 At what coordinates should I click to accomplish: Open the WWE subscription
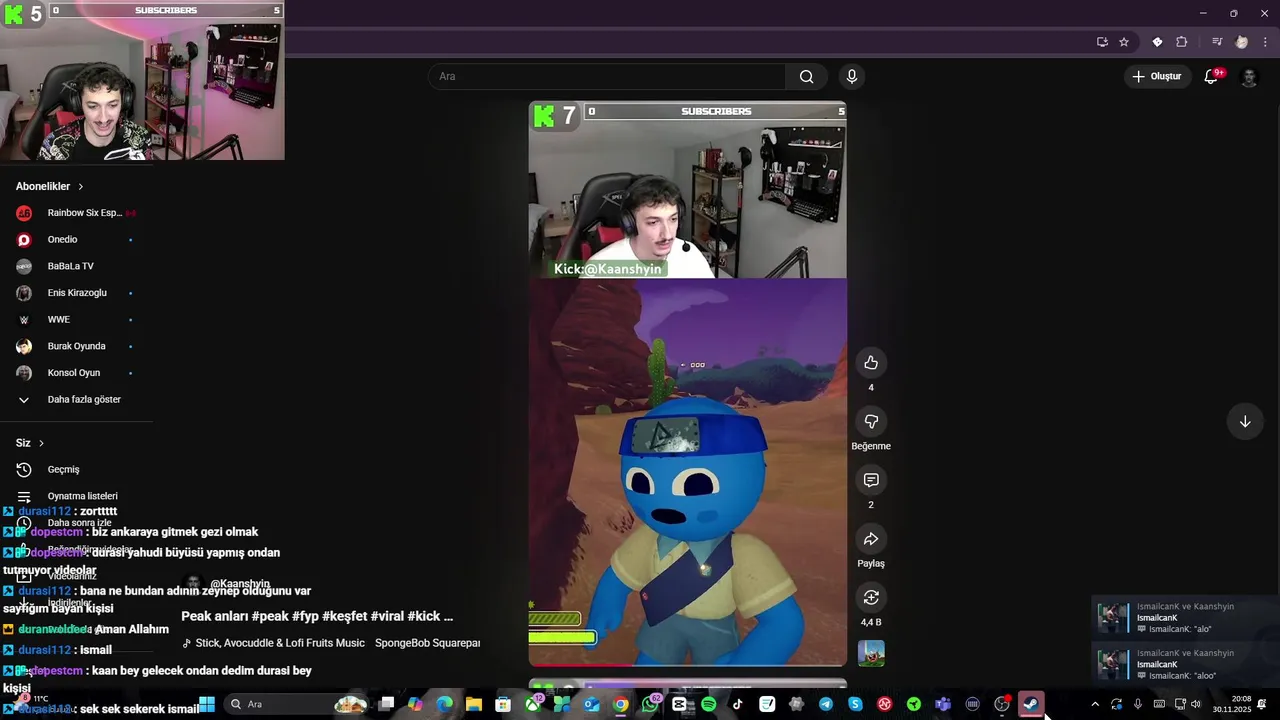point(76,320)
